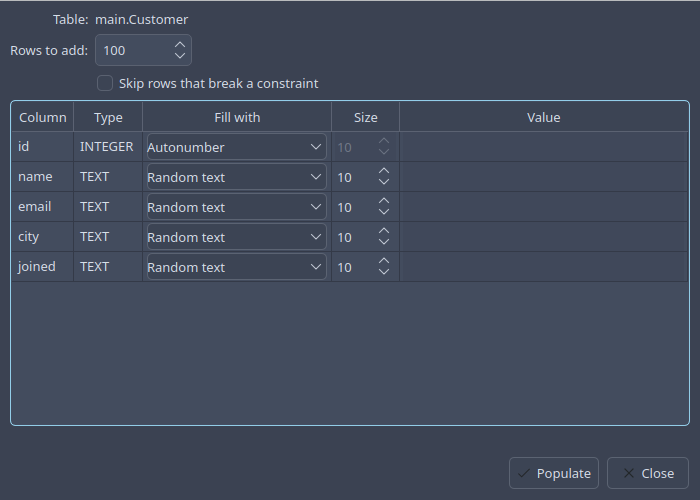Select the email column cell
700x500 pixels.
point(42,206)
